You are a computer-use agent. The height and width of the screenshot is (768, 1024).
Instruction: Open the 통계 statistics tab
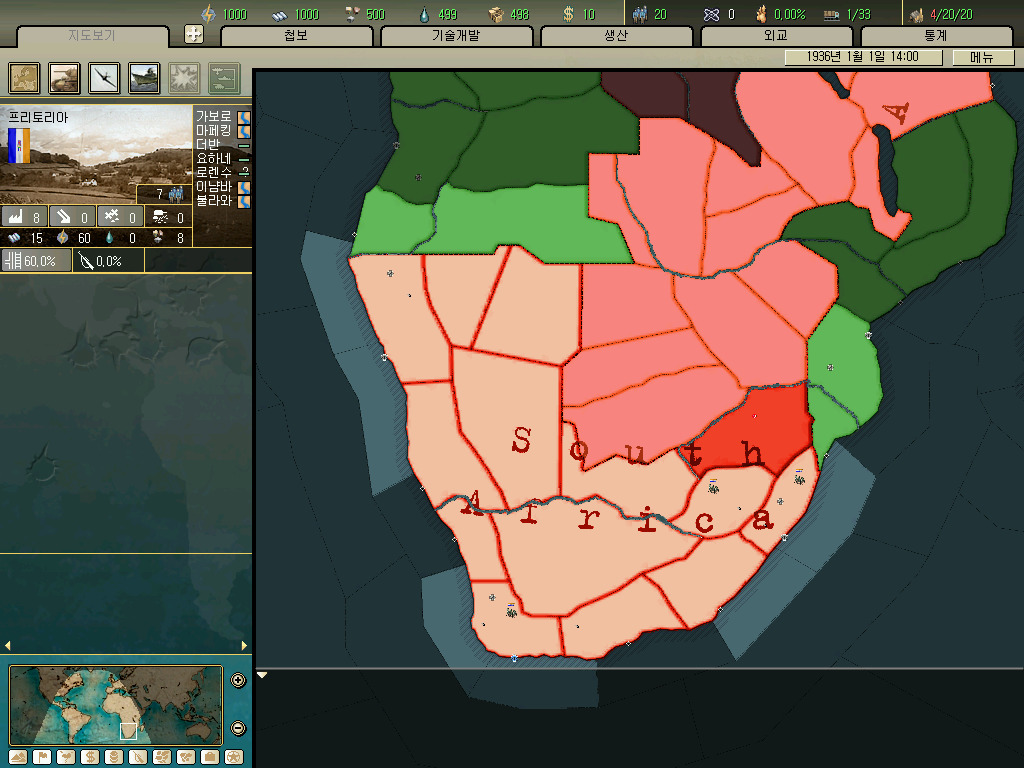(x=936, y=36)
